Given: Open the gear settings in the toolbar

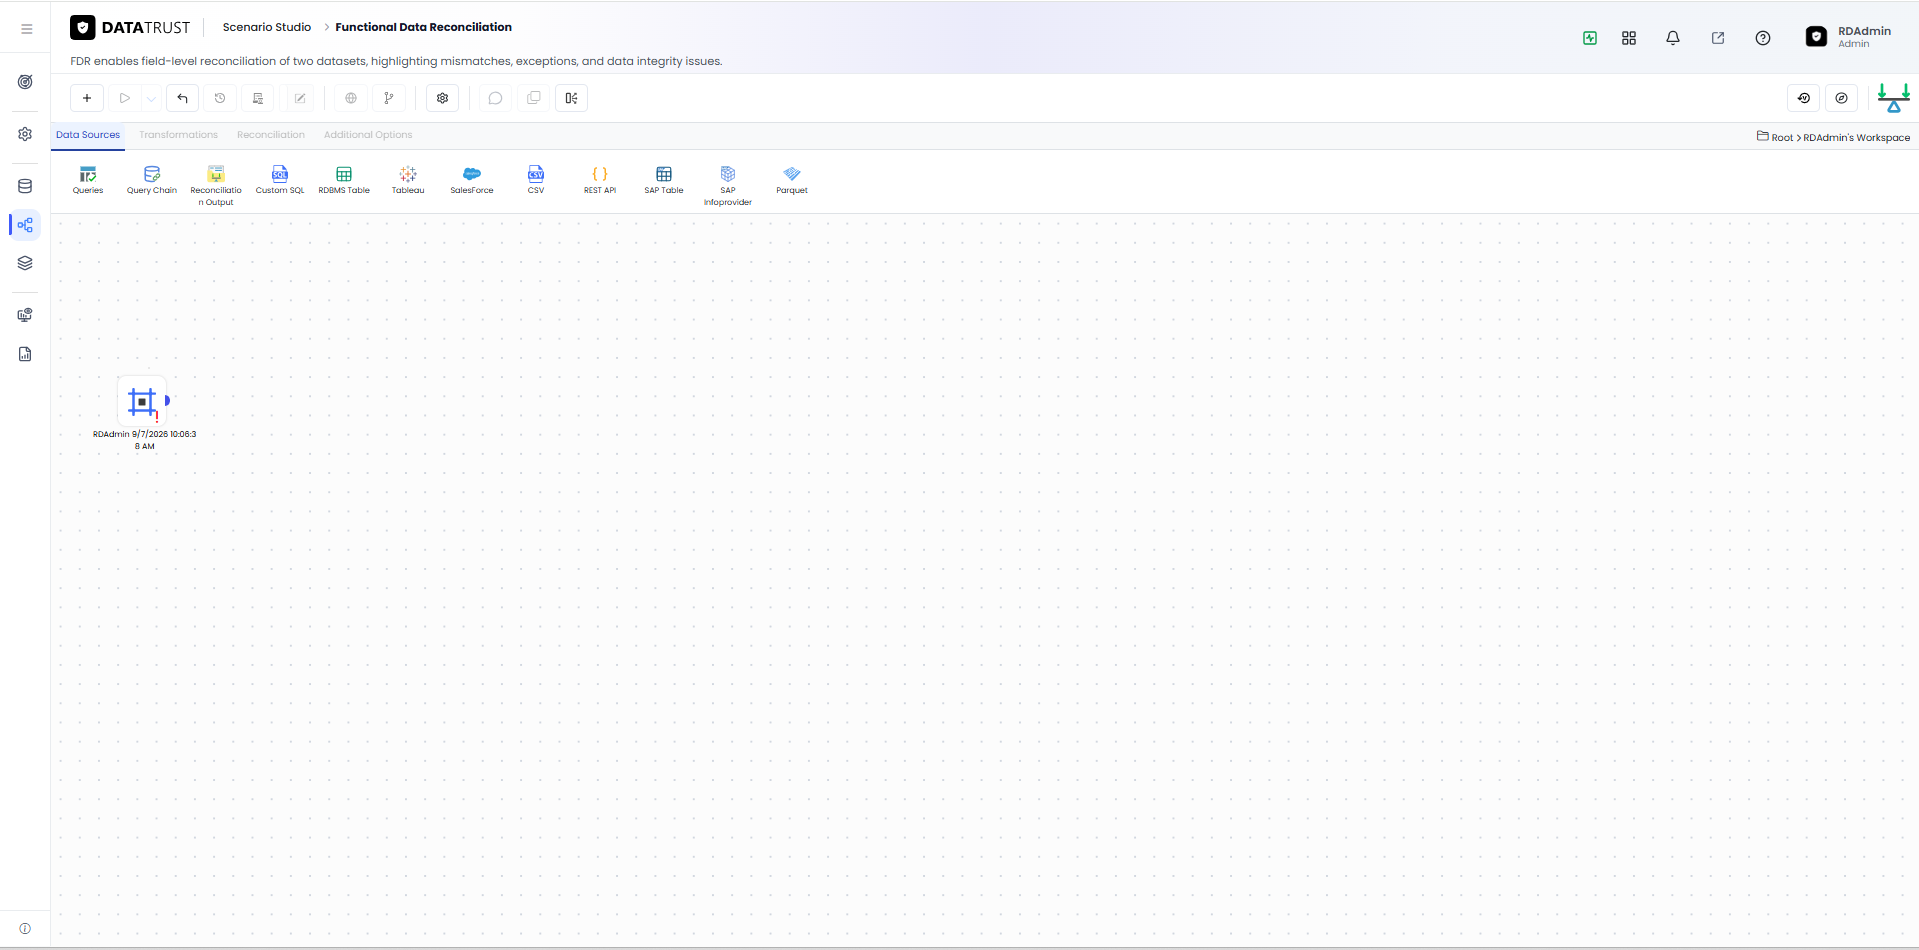Looking at the screenshot, I should (442, 98).
